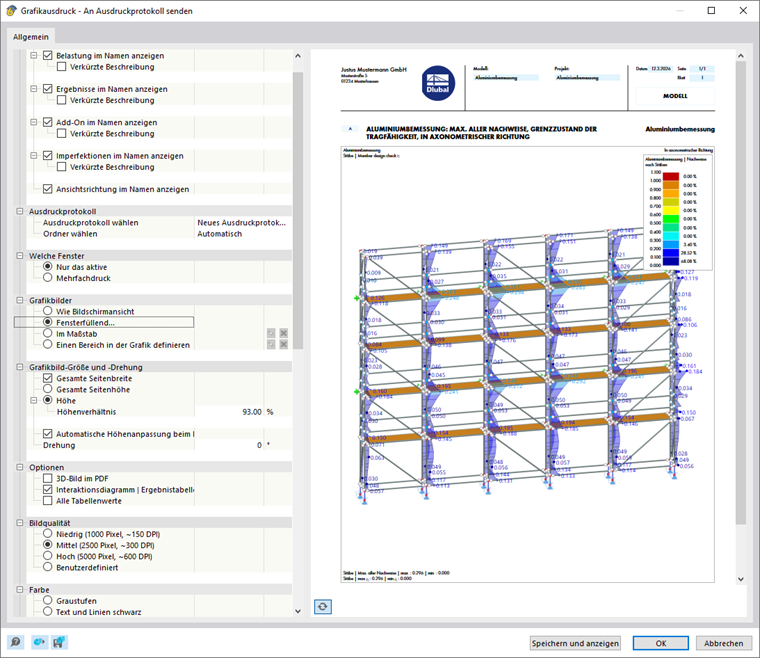Collapse the Ausdruckprotokoll section
This screenshot has height=658, width=760.
(20, 211)
